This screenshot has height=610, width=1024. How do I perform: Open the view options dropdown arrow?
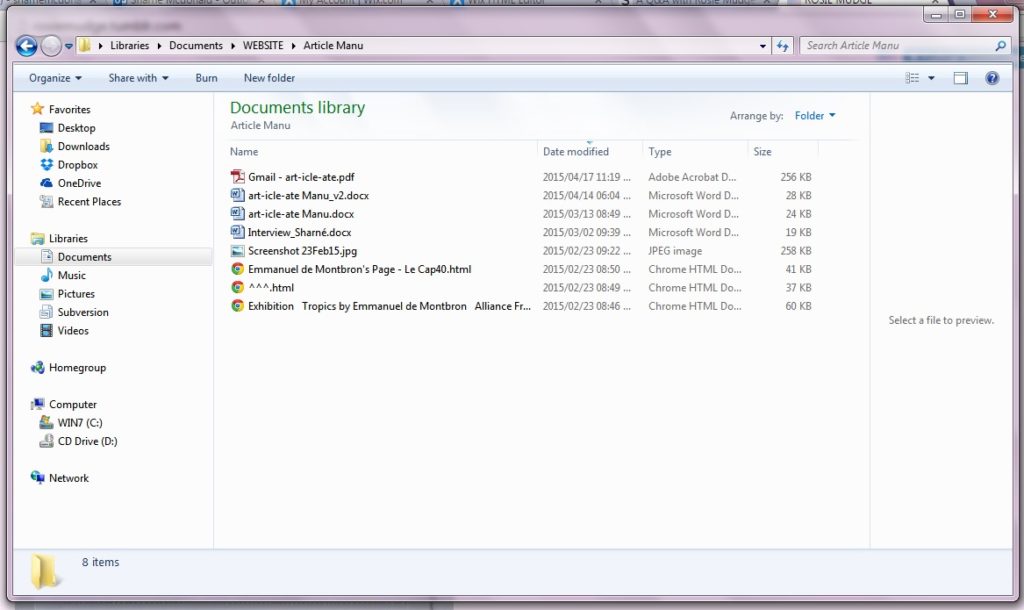931,78
